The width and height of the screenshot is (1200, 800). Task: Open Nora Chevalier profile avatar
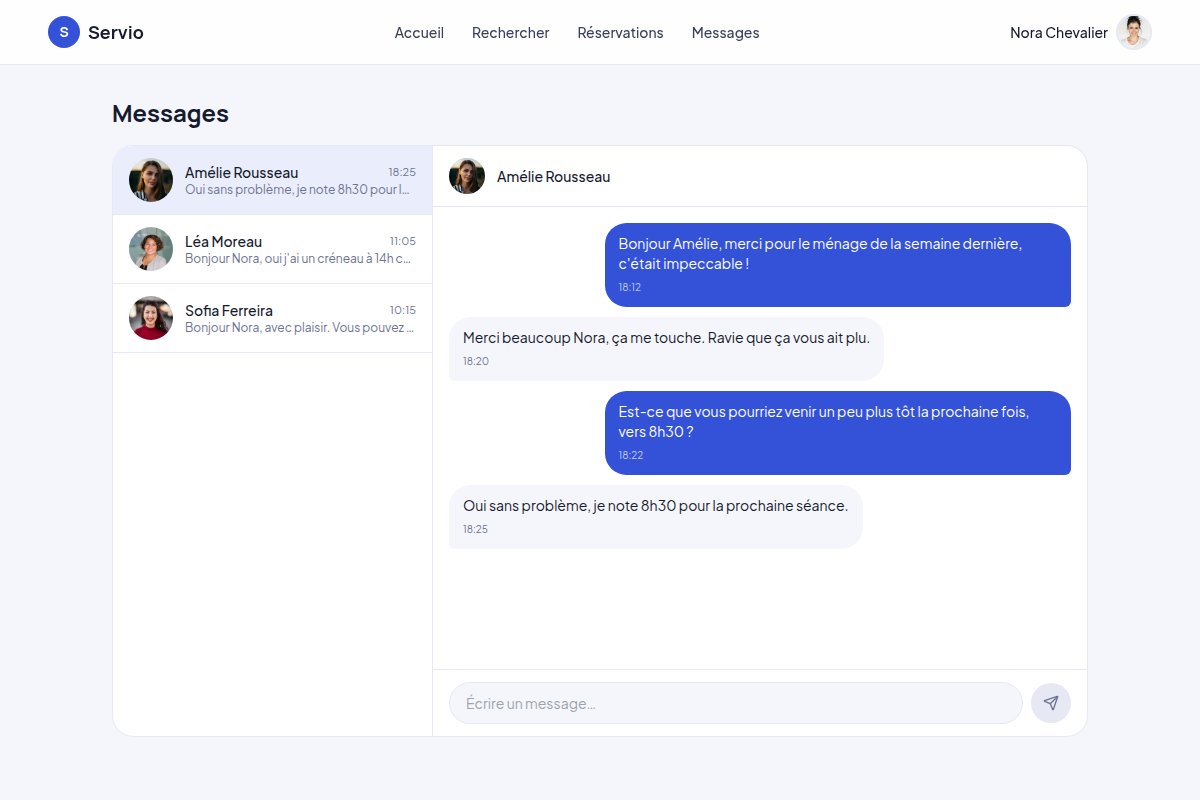[1134, 32]
